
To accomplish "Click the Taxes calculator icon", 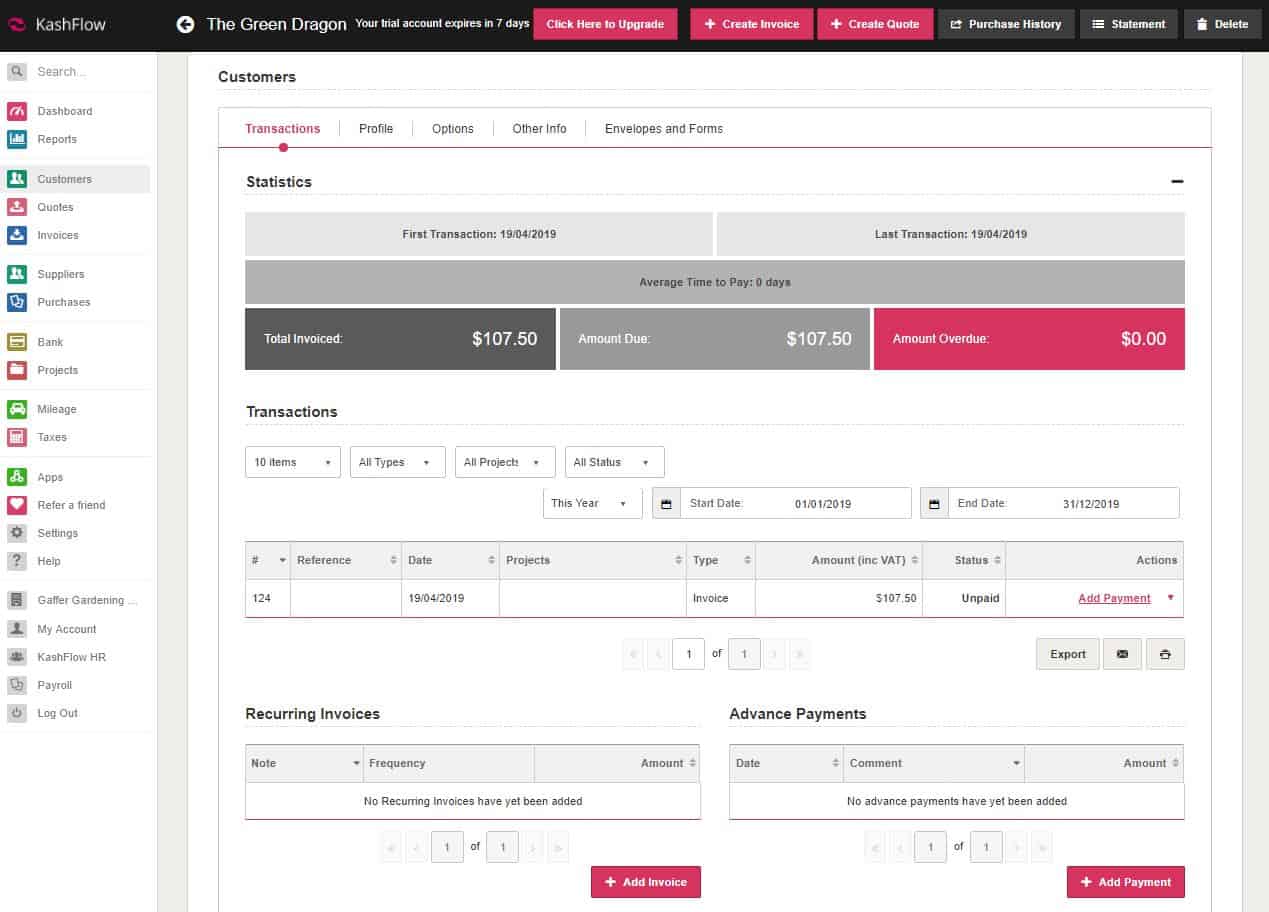I will point(17,437).
